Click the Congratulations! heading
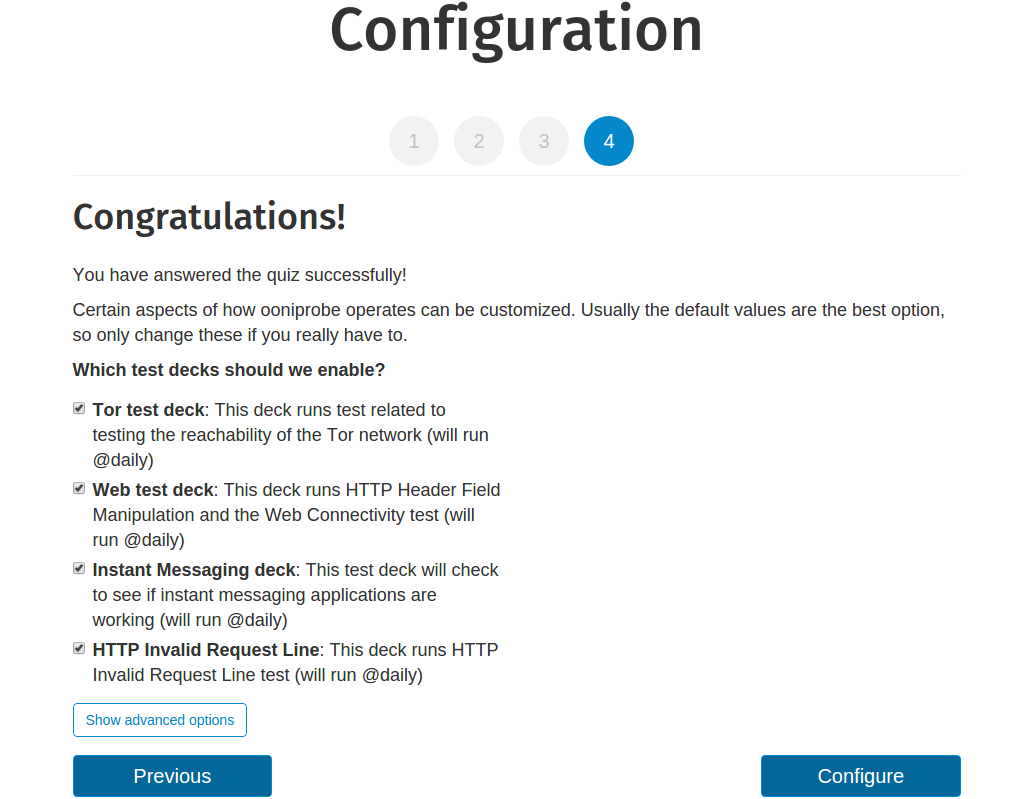Screen dimensions: 1020x799 point(209,217)
